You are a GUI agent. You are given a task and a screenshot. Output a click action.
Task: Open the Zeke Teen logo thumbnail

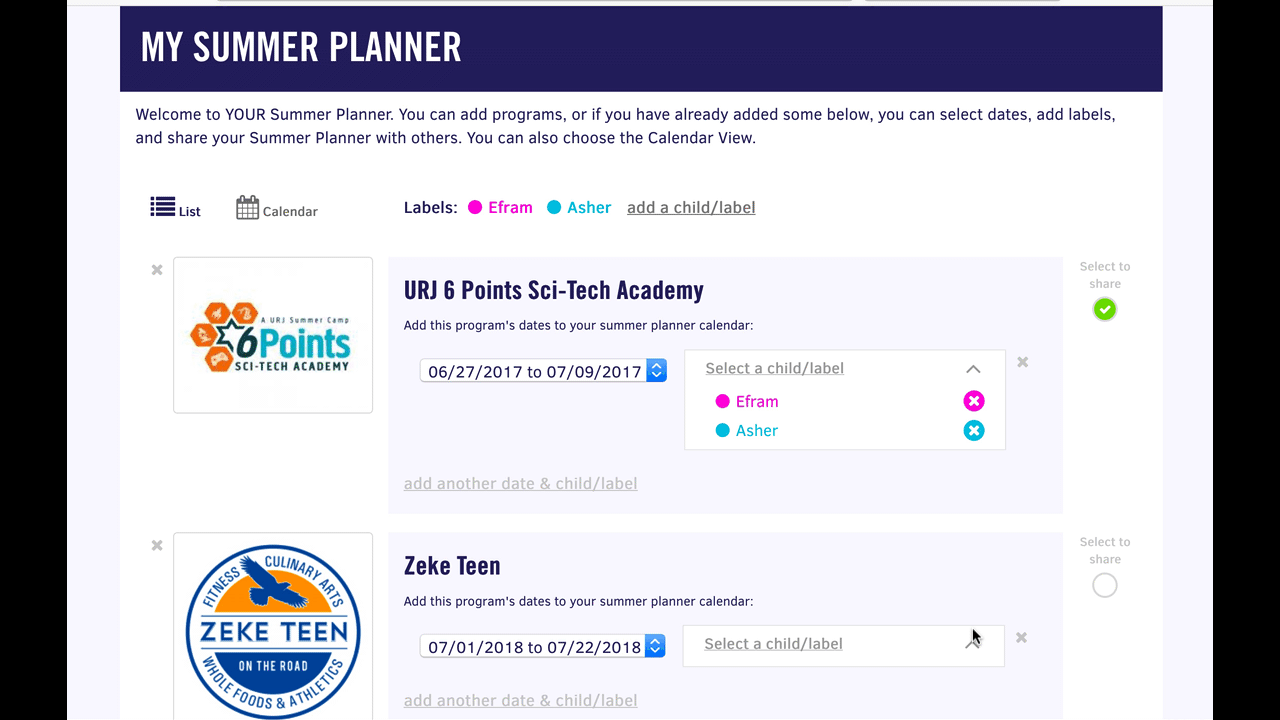pyautogui.click(x=273, y=626)
